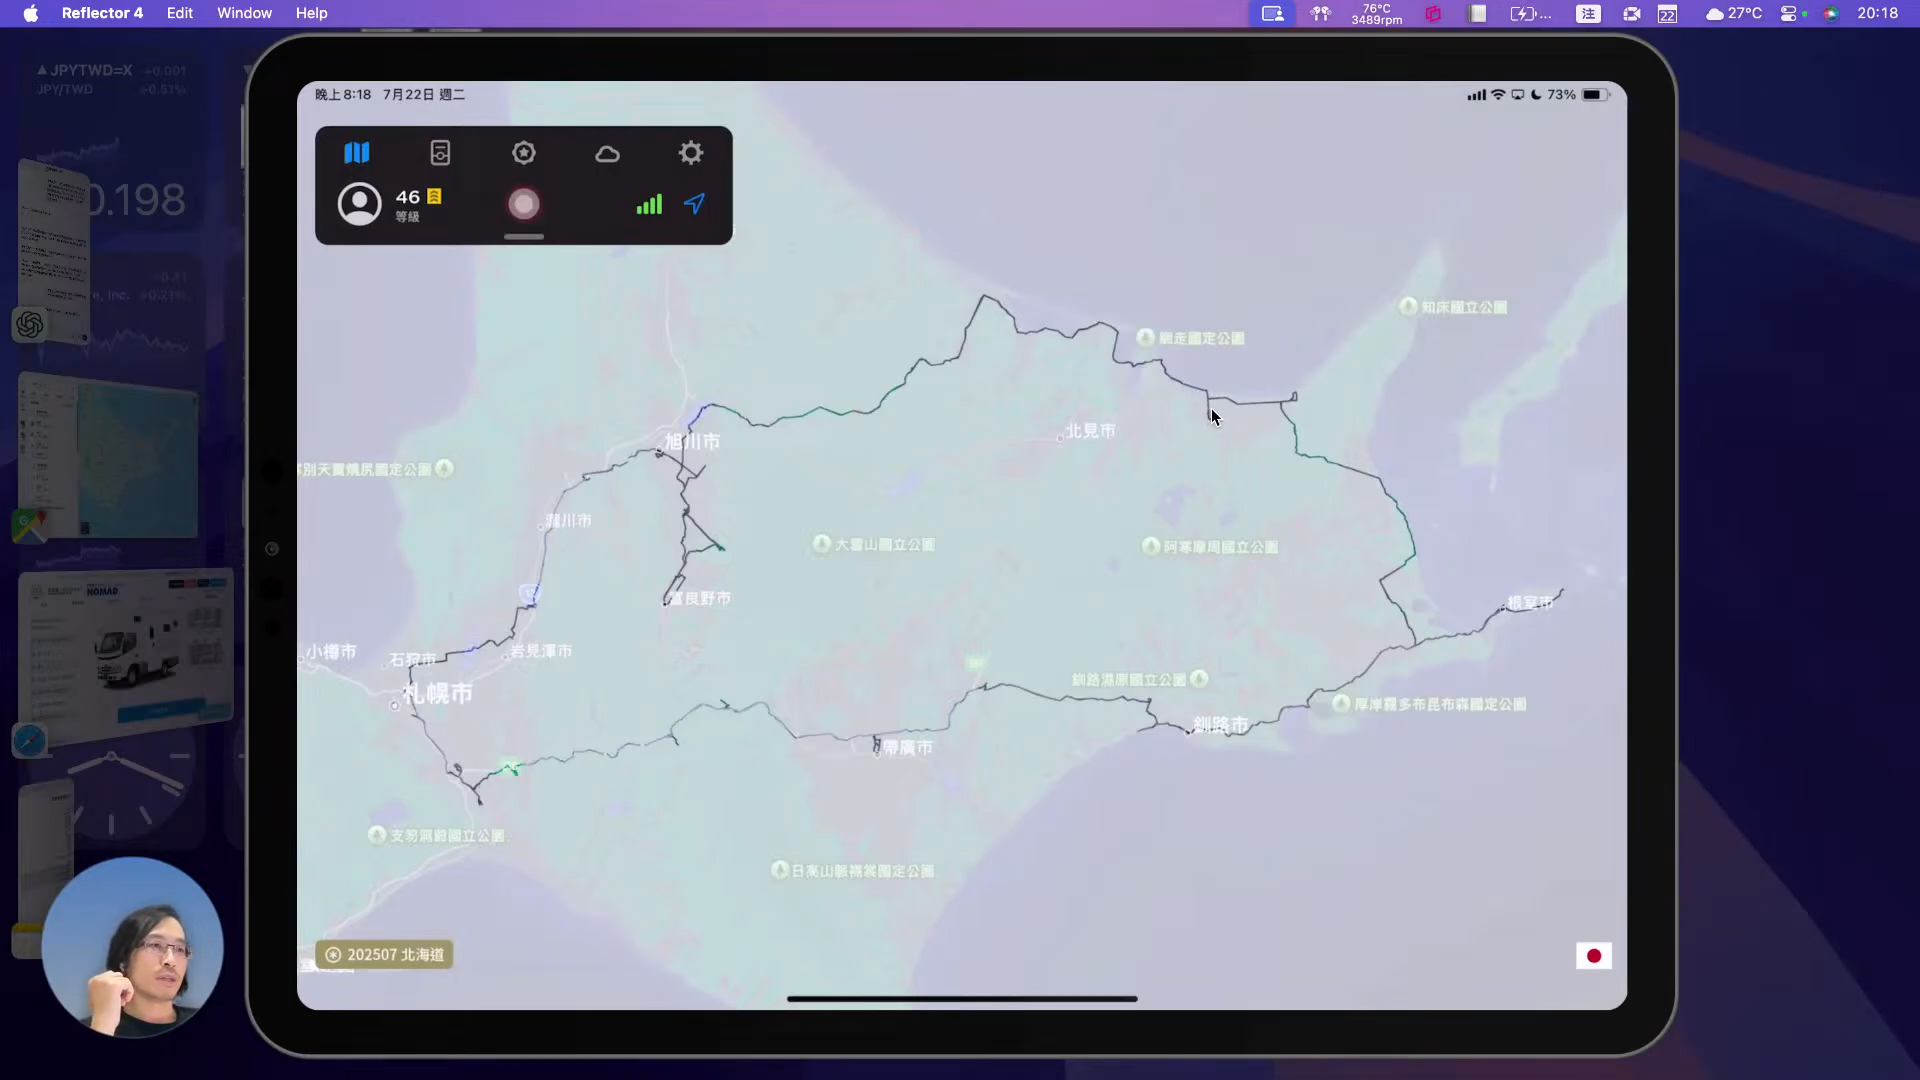Open the Edit menu
Screen dimensions: 1920x1080
[x=180, y=13]
